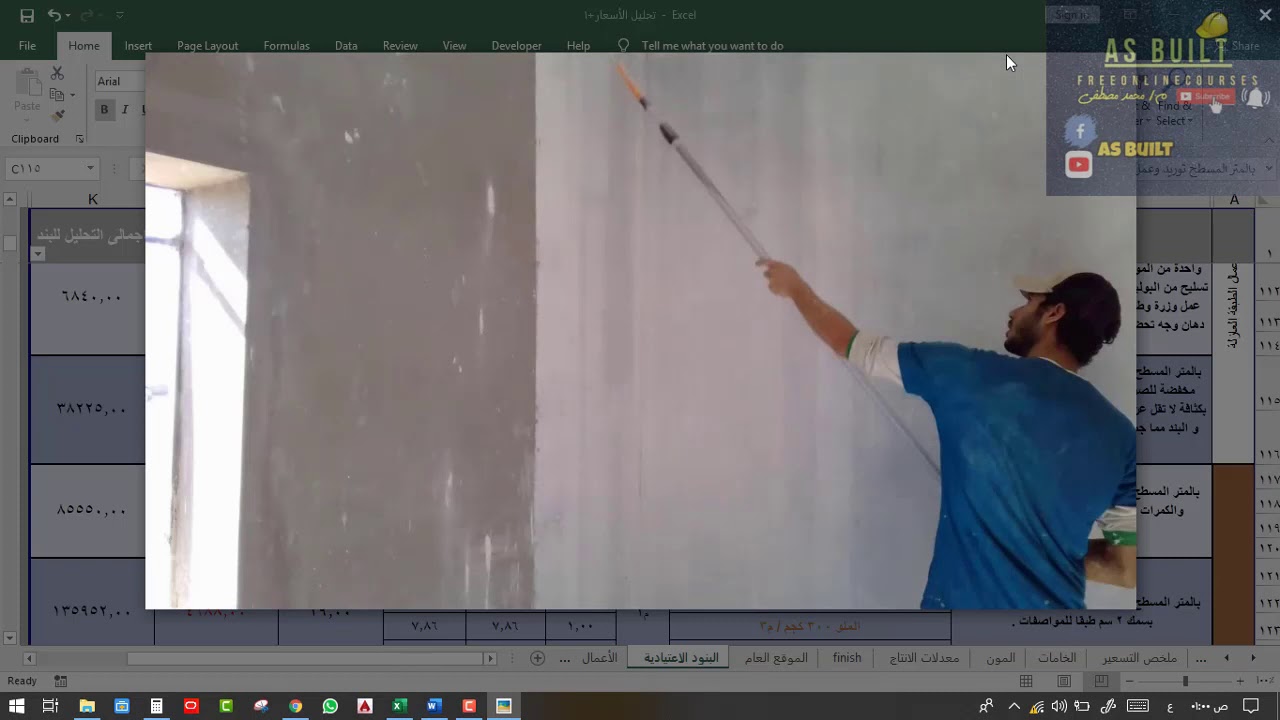Switch to the الأعمال sheet tab
Viewport: 1280px width, 720px height.
[600, 658]
